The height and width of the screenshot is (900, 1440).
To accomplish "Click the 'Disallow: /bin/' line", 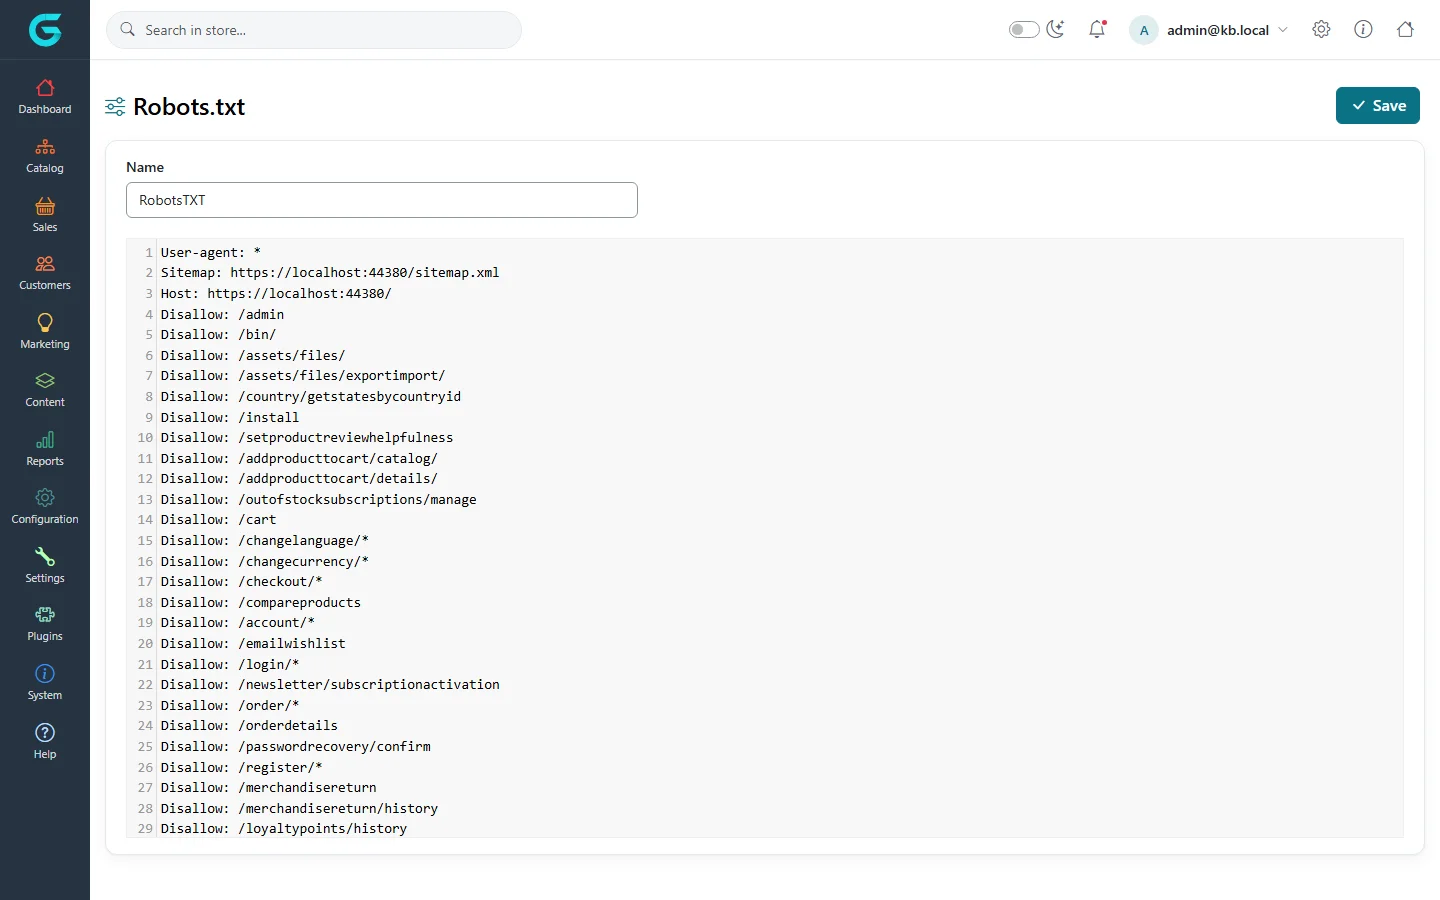I will tap(218, 334).
